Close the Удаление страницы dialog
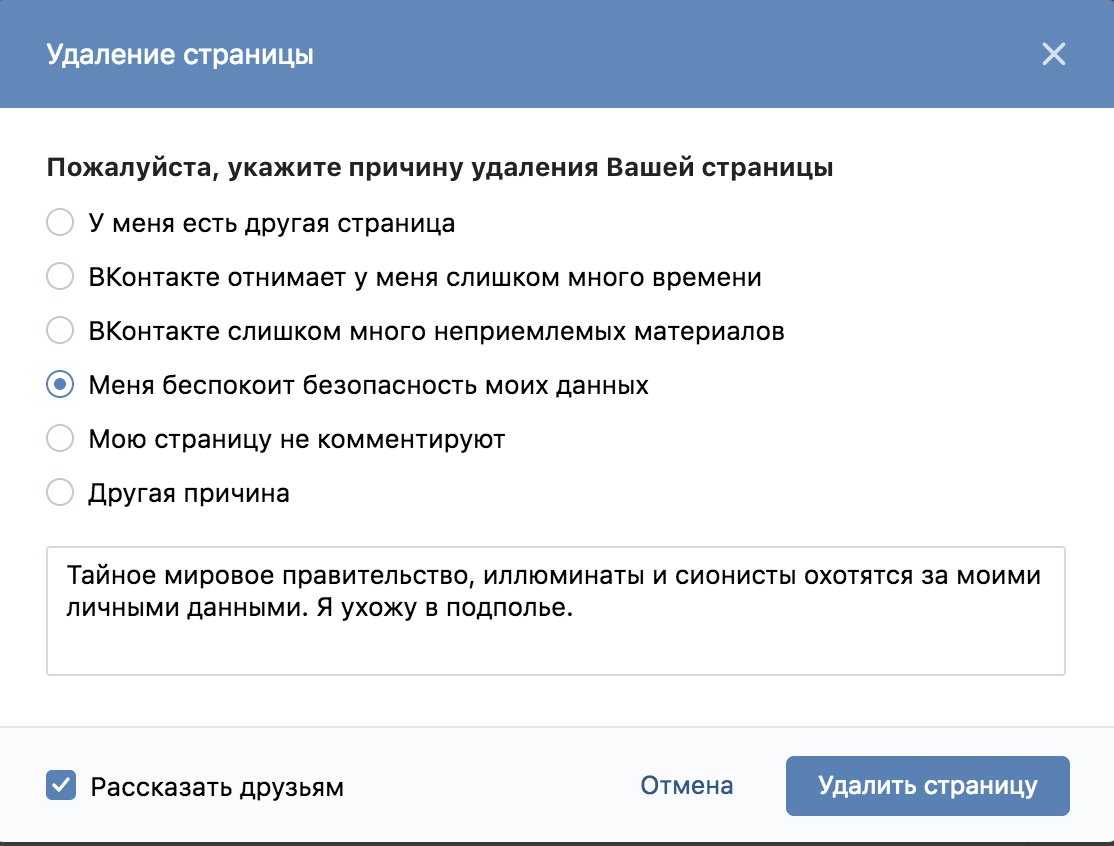 coord(1053,54)
